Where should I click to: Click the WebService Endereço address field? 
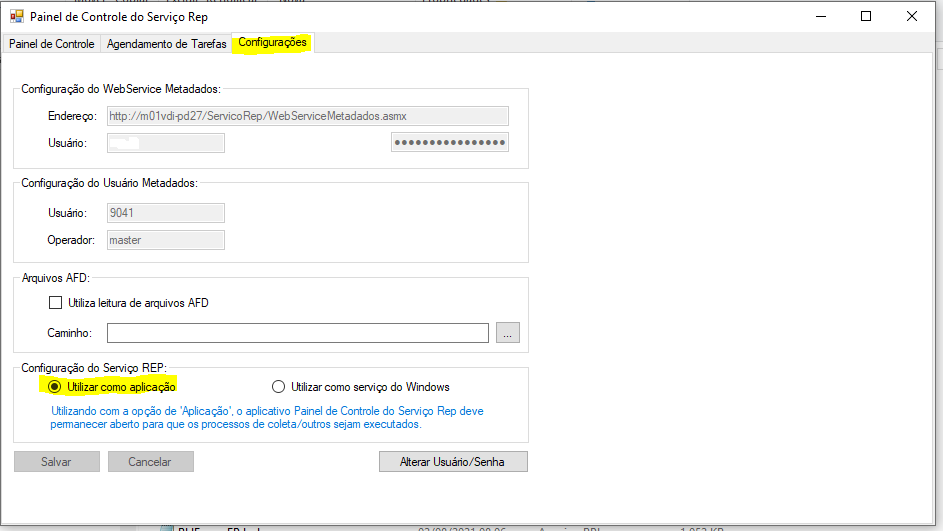[x=307, y=116]
